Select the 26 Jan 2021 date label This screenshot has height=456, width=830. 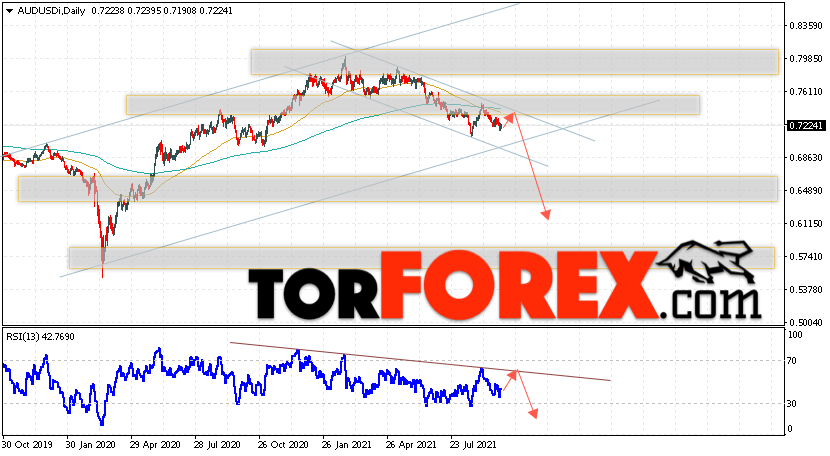347,445
